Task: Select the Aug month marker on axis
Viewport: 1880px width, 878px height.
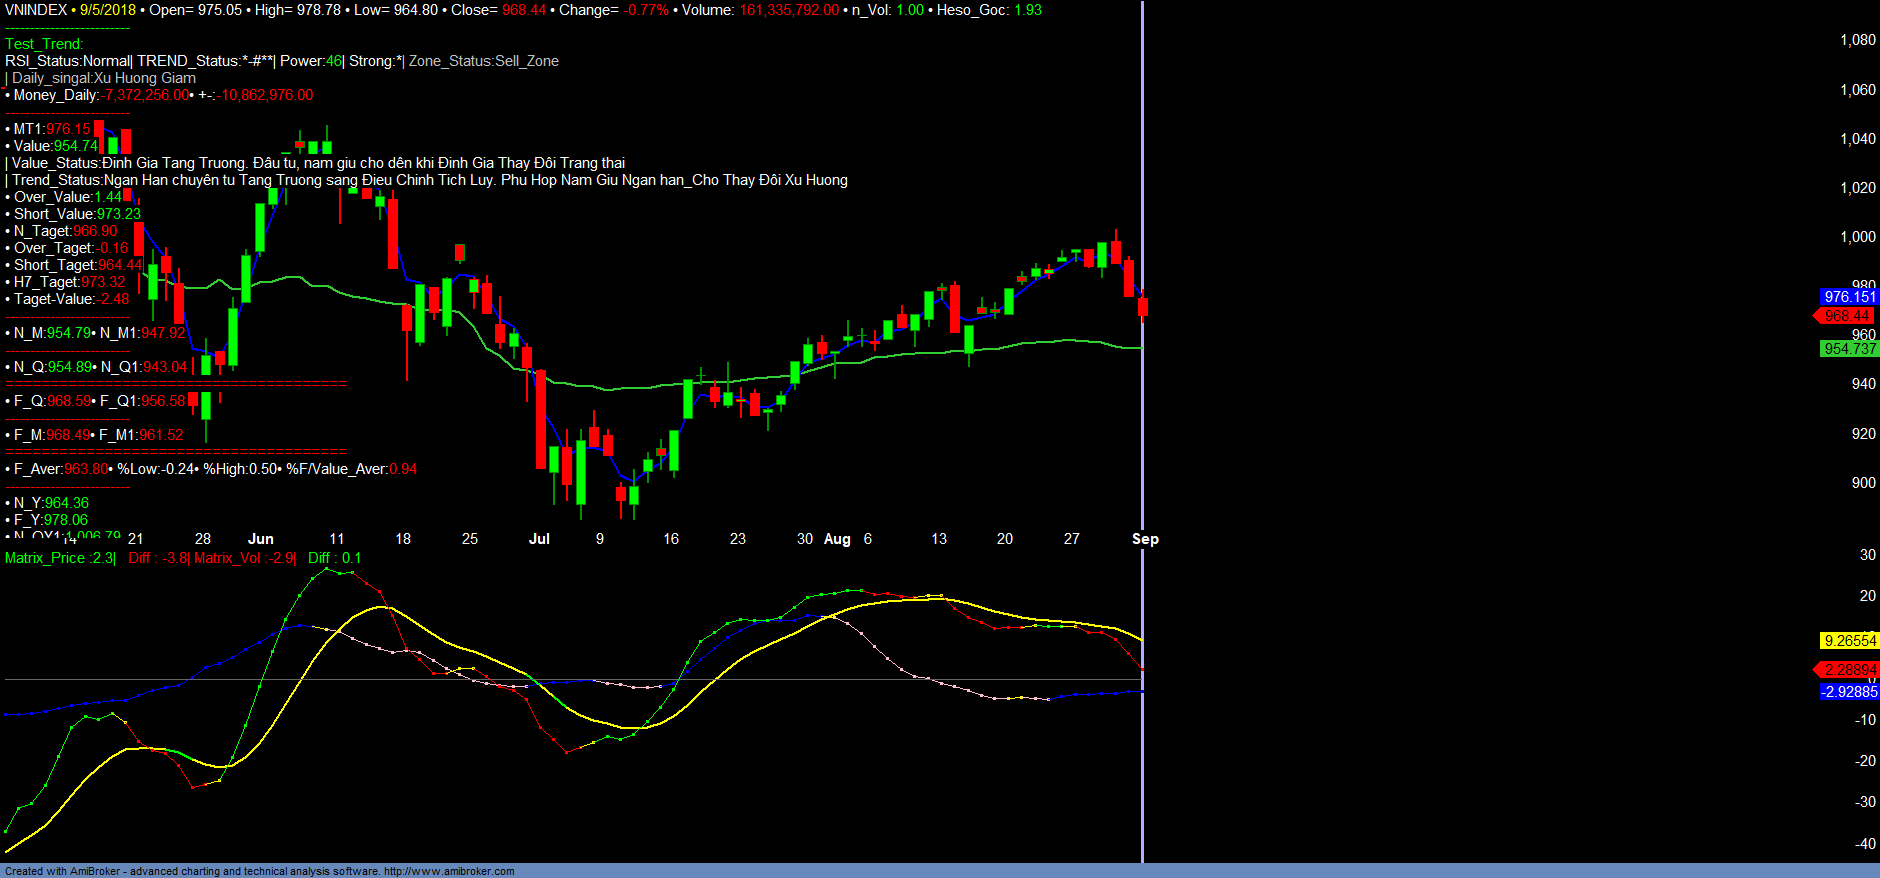Action: pos(837,539)
